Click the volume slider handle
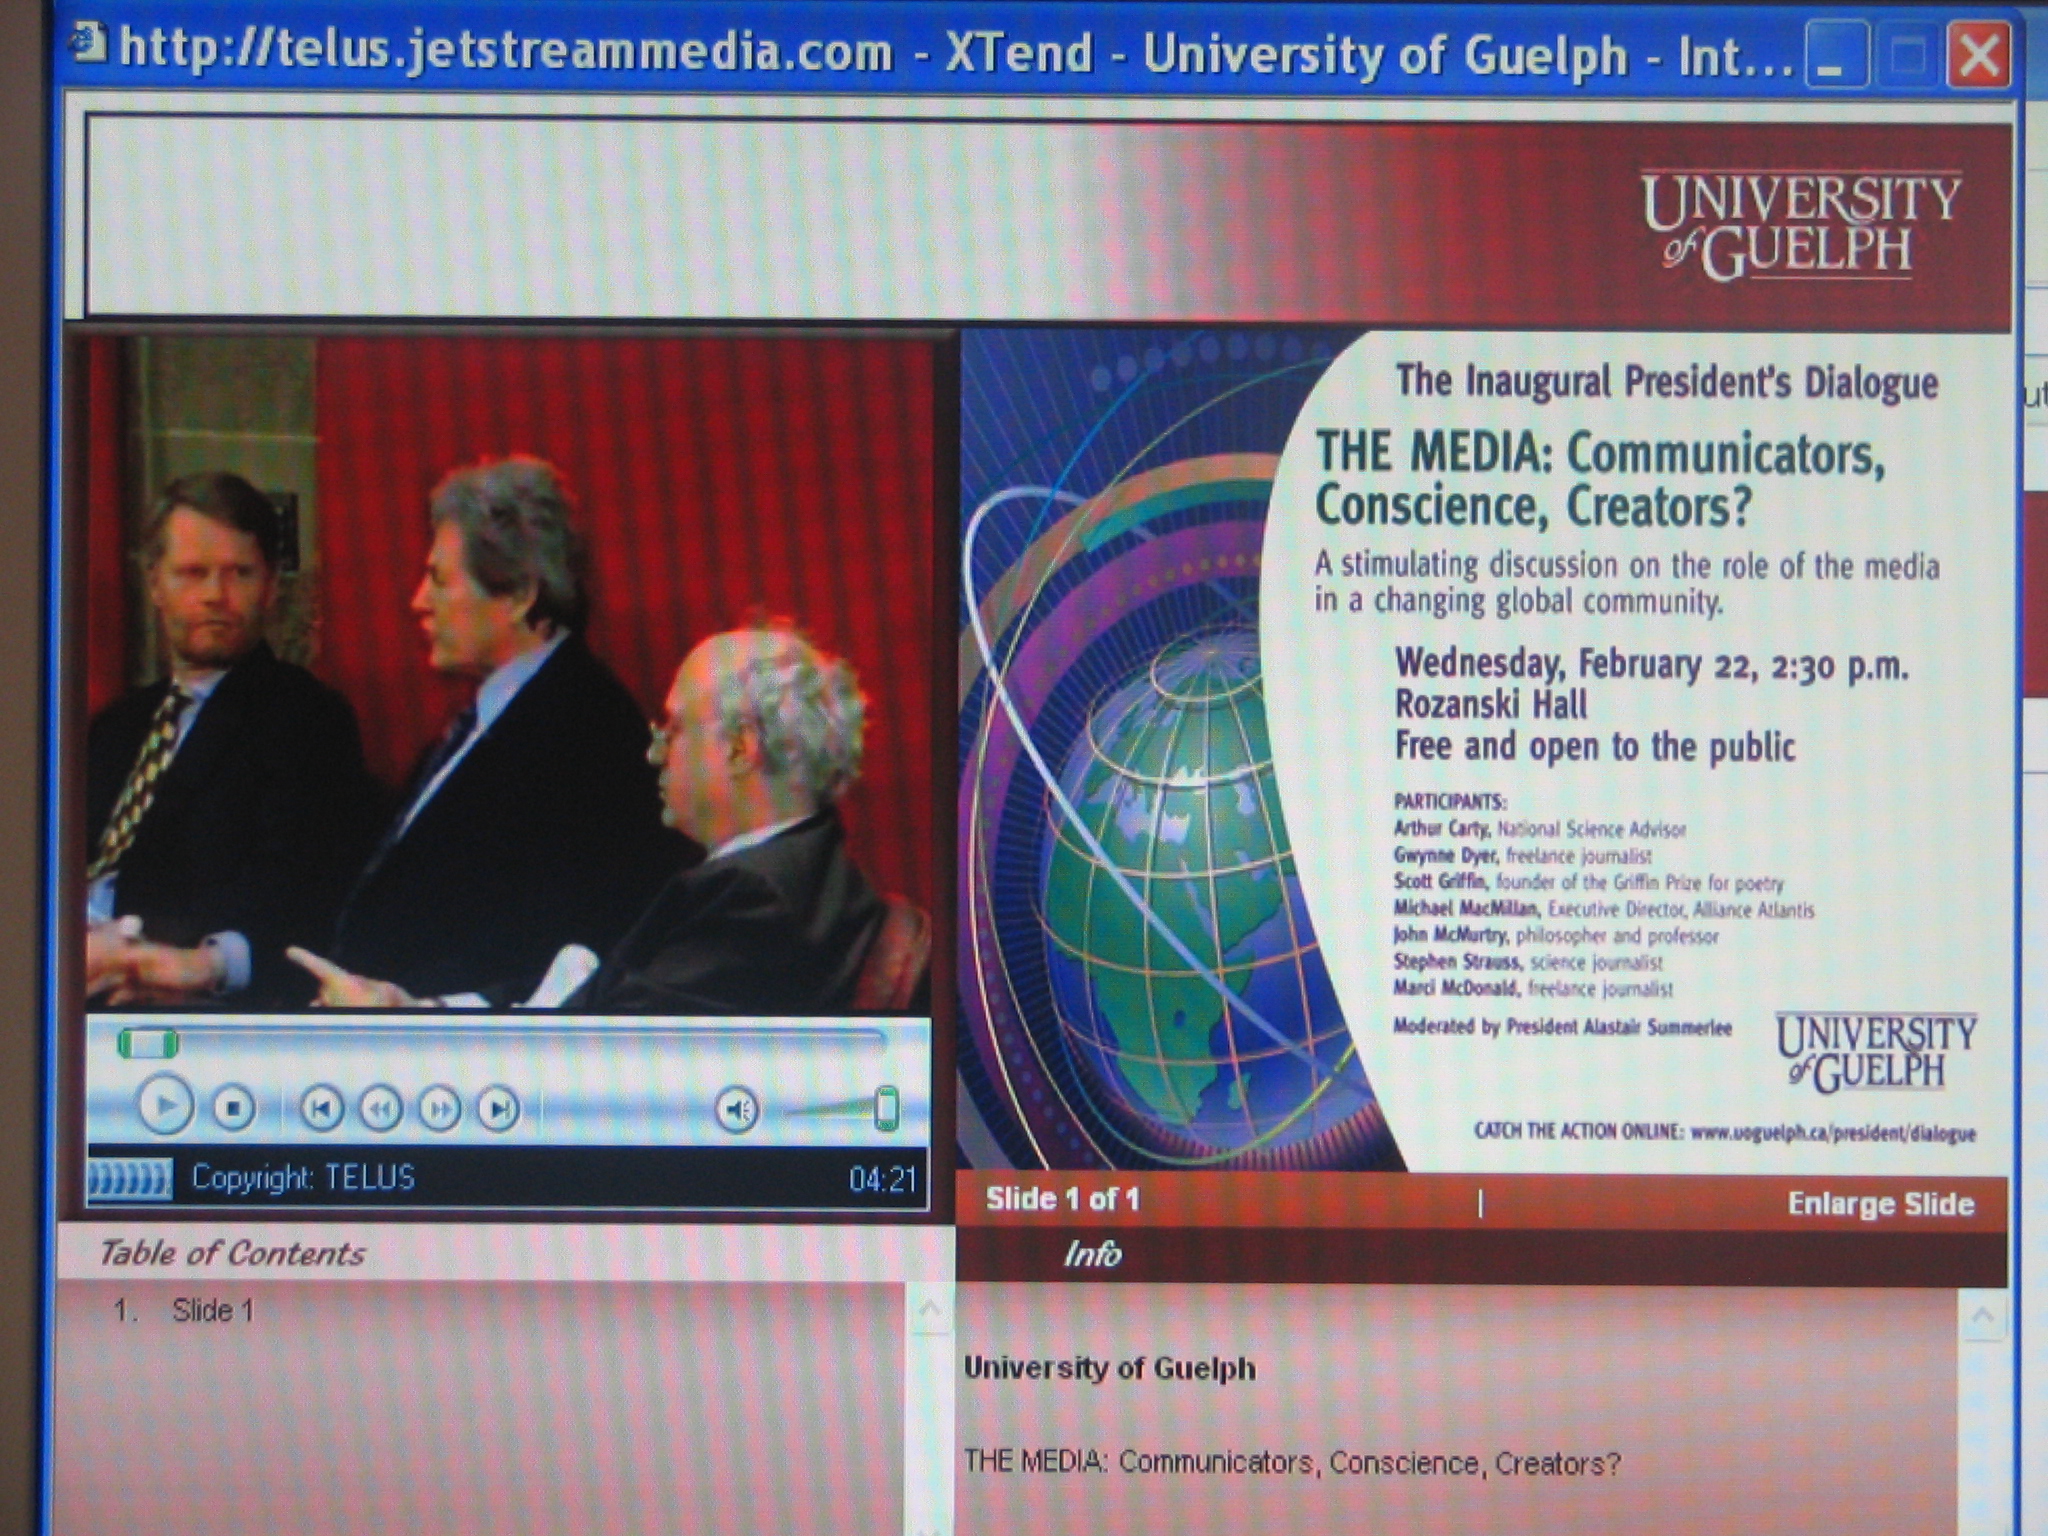 point(886,1108)
